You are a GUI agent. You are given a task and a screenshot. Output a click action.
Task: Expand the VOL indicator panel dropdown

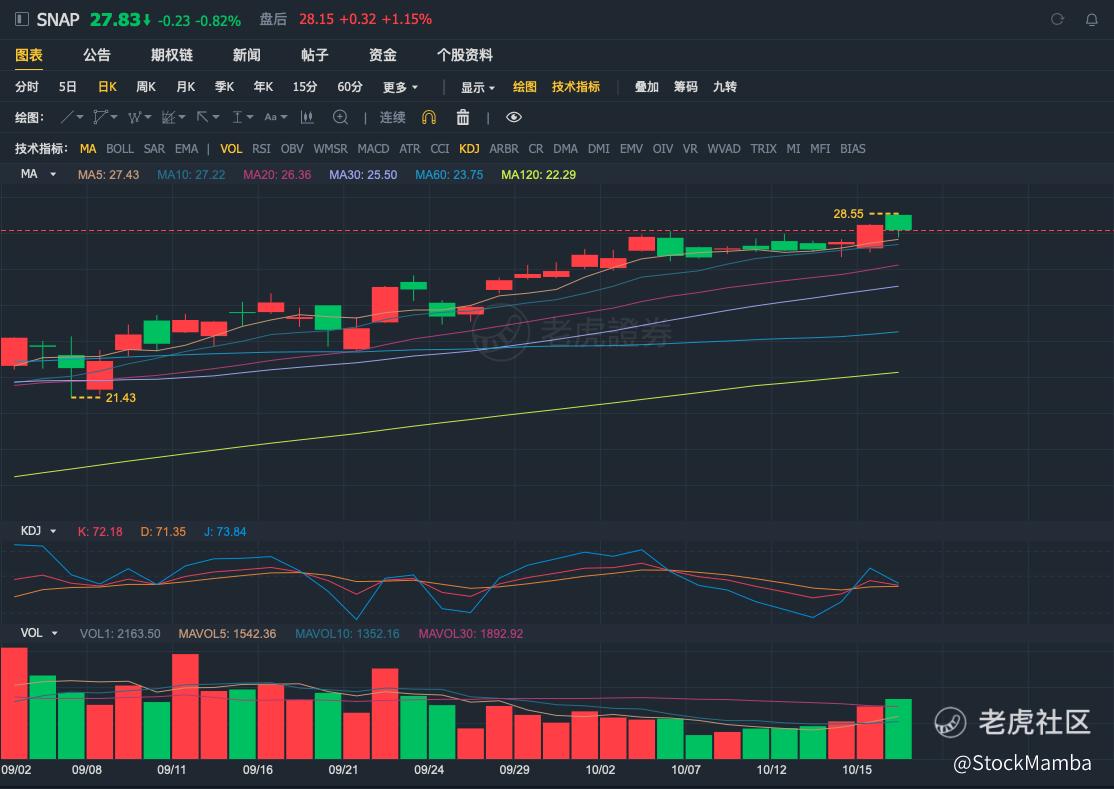click(x=54, y=633)
